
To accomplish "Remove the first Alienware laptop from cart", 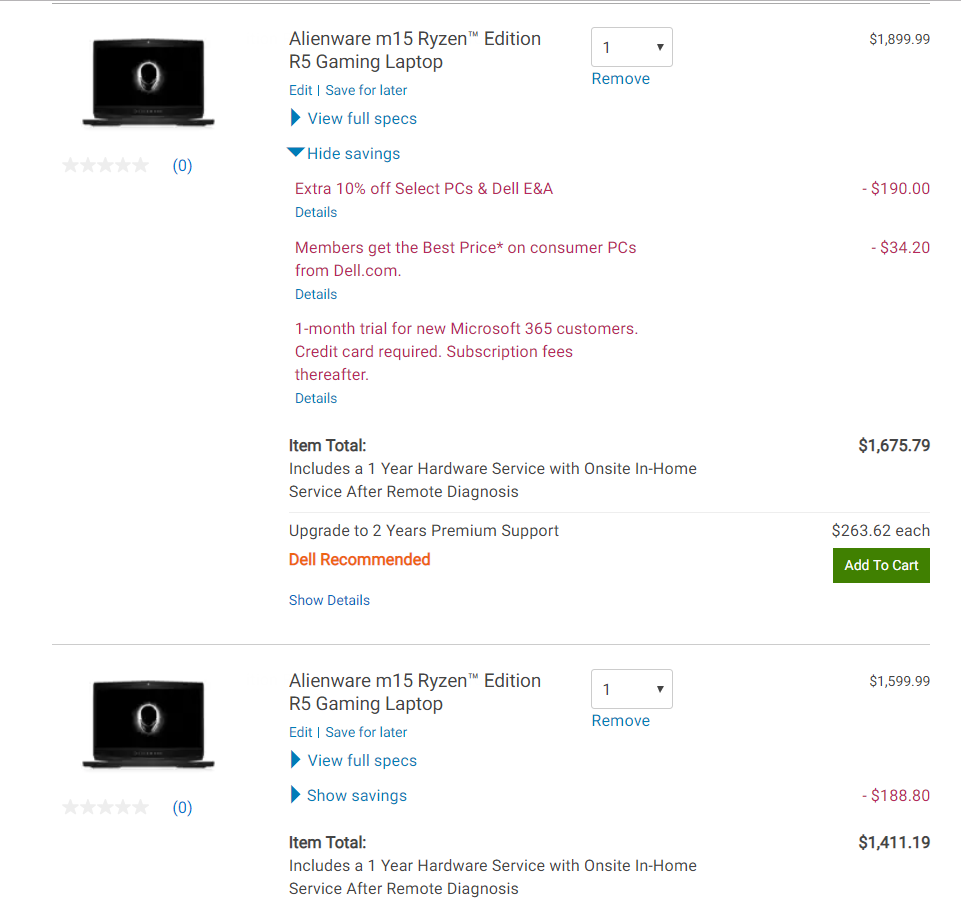I will (x=620, y=78).
